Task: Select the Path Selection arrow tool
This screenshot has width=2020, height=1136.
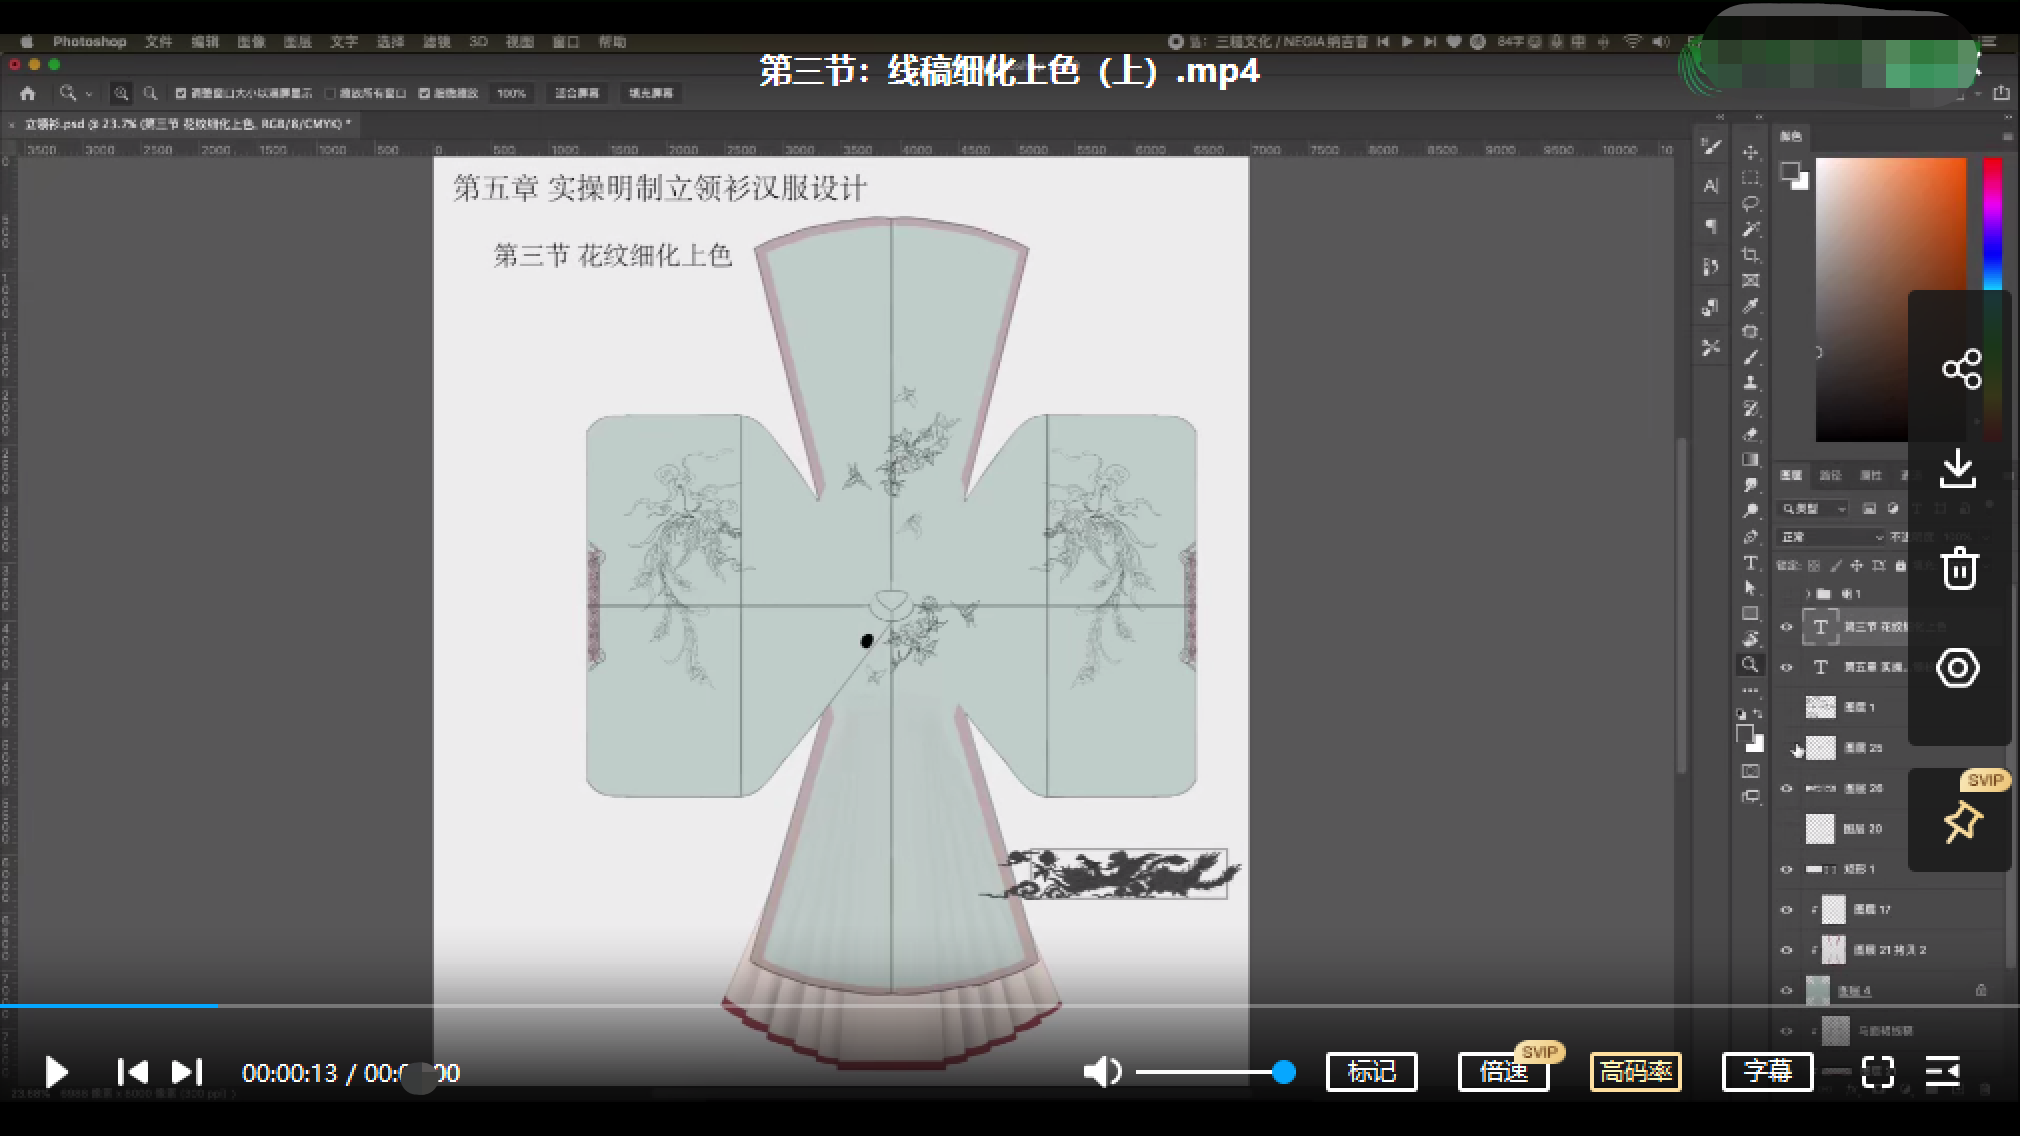Action: coord(1750,588)
